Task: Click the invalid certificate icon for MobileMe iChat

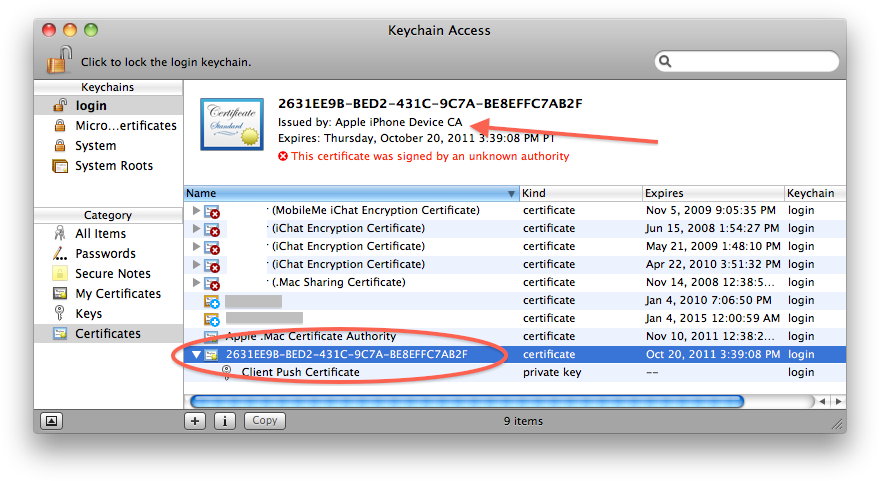Action: point(212,211)
